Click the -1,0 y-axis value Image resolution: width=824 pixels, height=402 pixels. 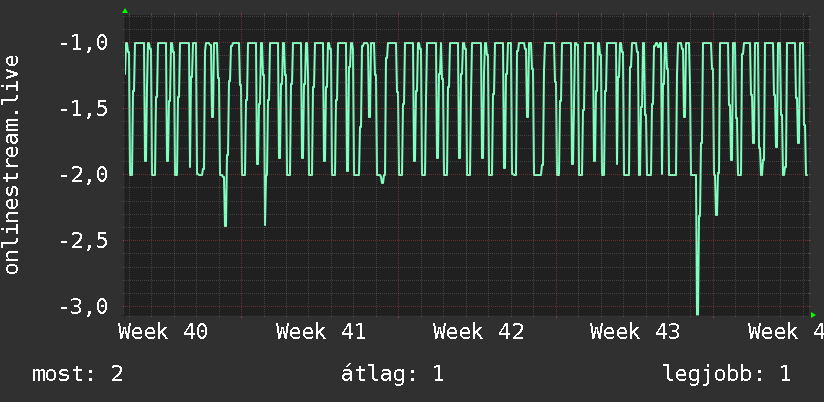click(84, 43)
